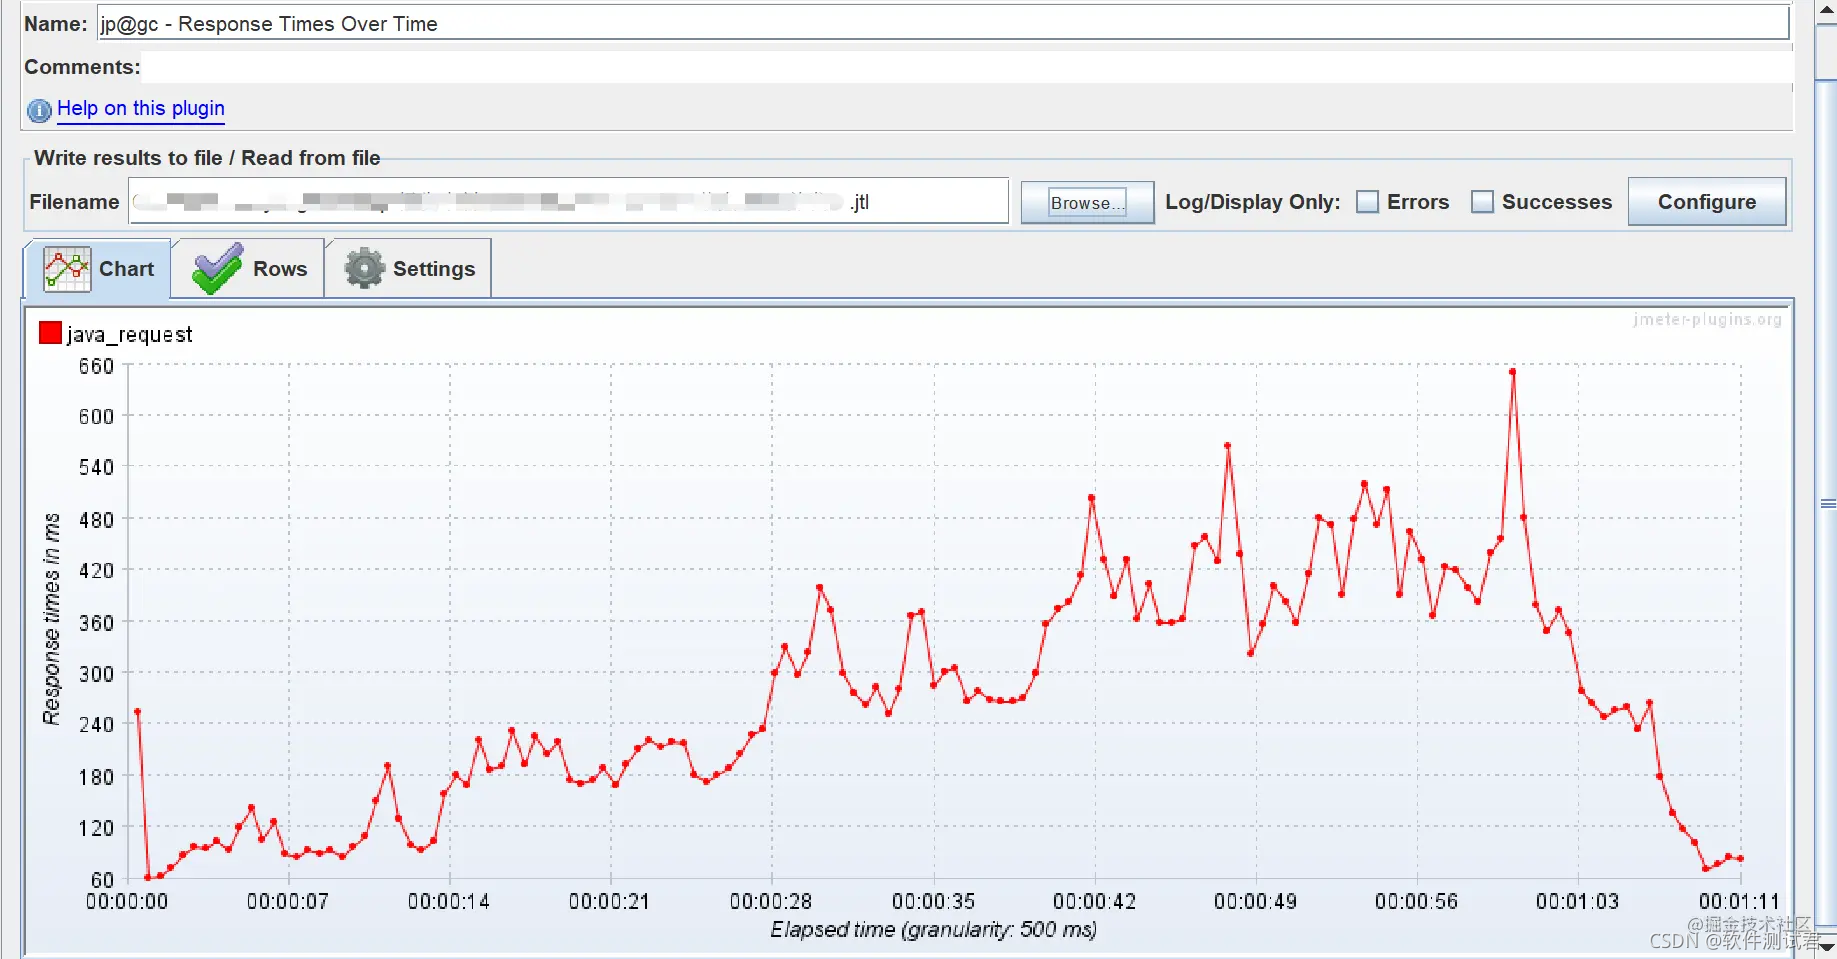Click the Browse... button
The width and height of the screenshot is (1837, 959).
point(1087,203)
